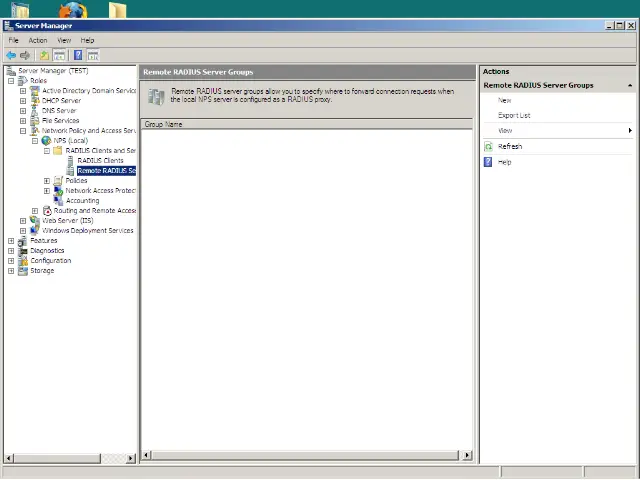Open the folder icon left on desktop

20,10
